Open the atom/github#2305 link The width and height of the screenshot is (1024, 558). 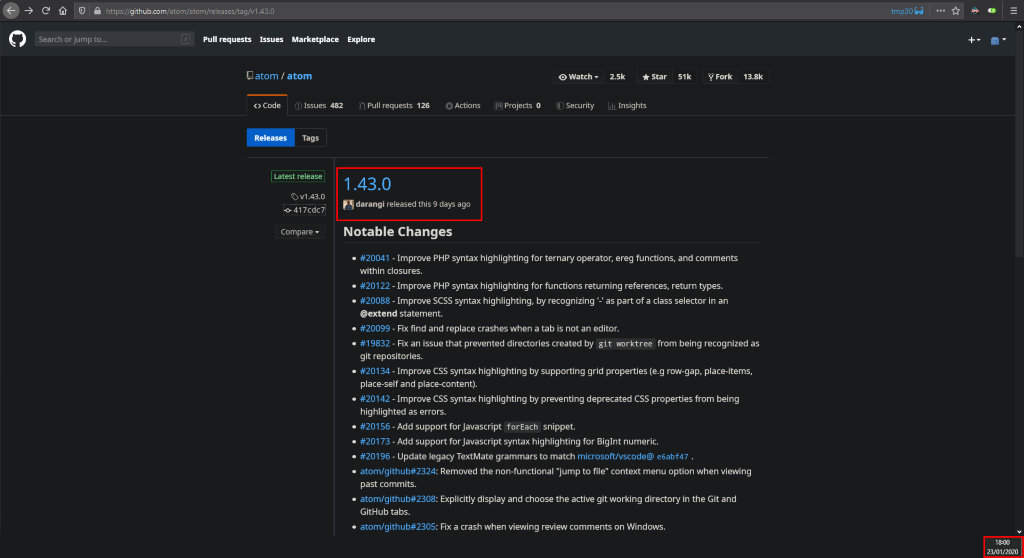pyautogui.click(x=398, y=527)
